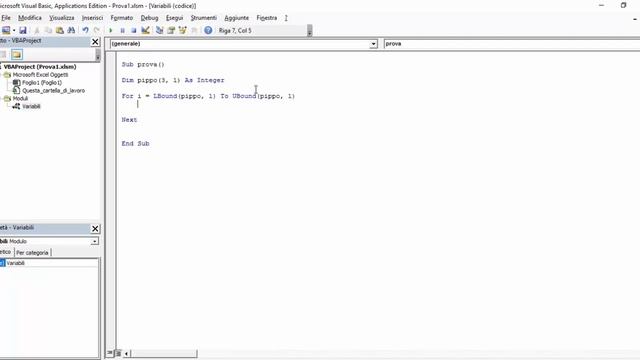Open the Esegui menu
640x360 pixels.
(174, 18)
